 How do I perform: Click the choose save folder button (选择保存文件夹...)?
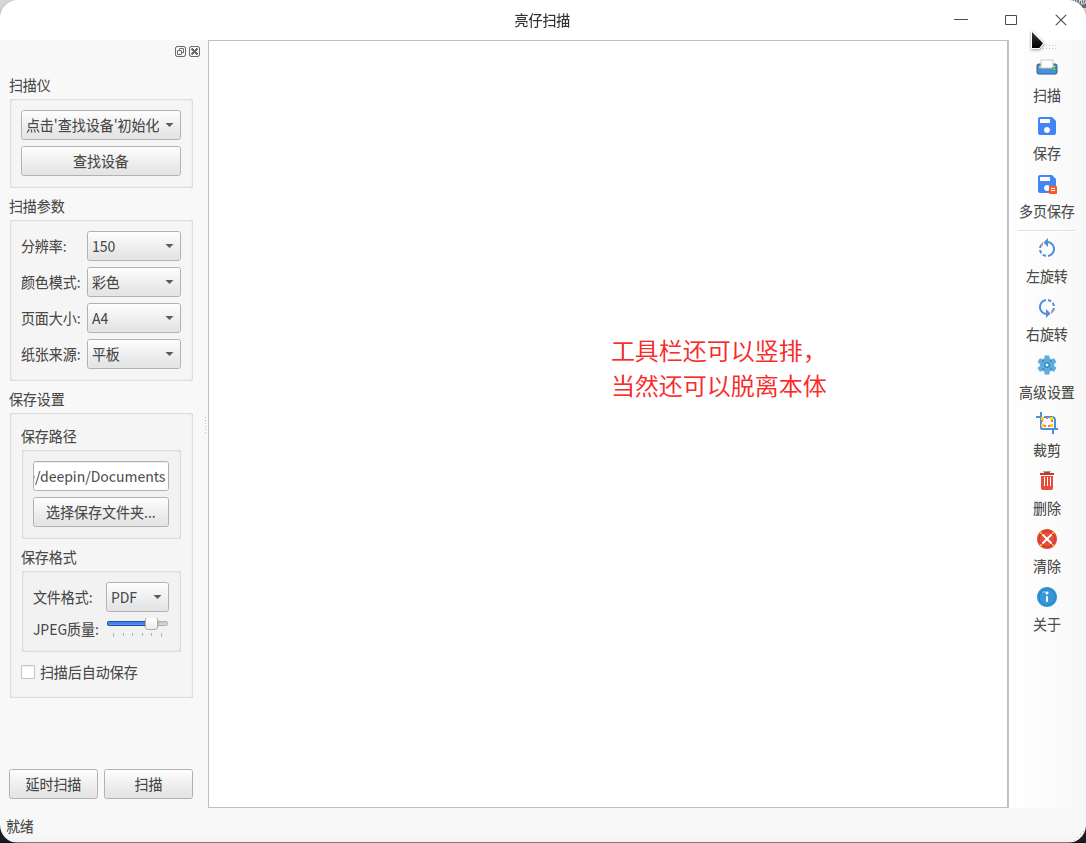pos(101,513)
